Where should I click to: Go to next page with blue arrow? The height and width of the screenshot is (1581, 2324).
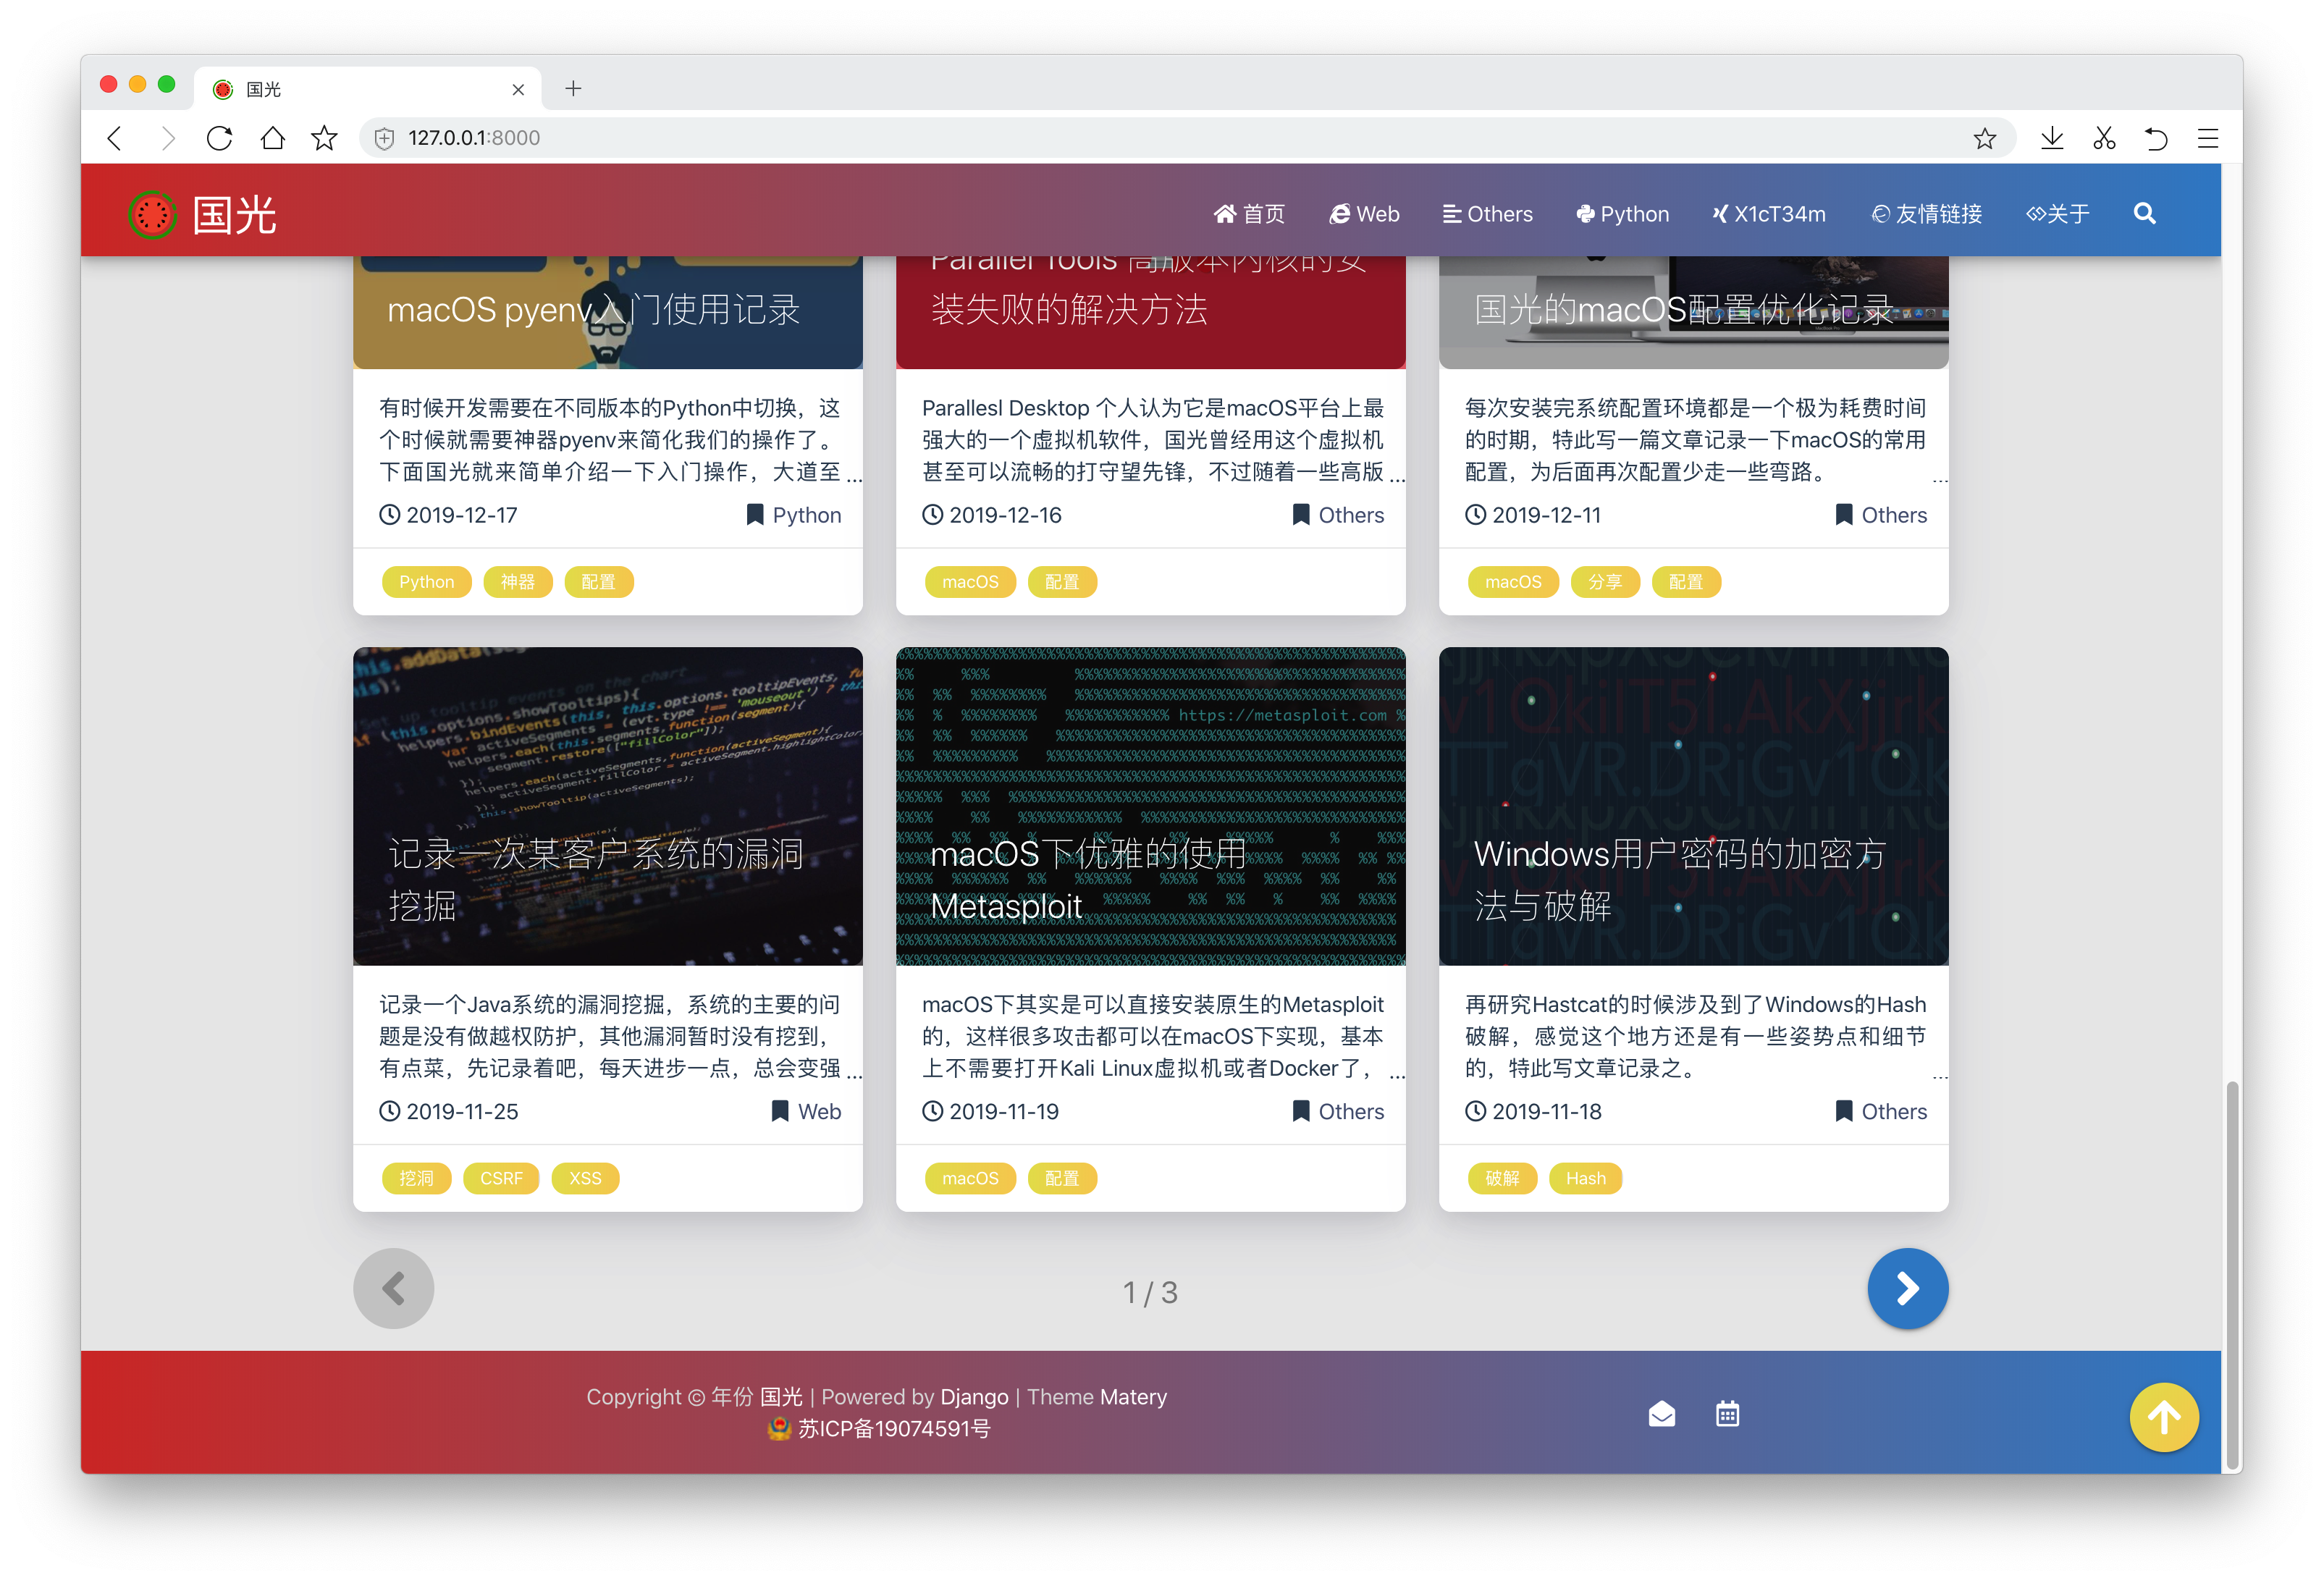(1907, 1288)
